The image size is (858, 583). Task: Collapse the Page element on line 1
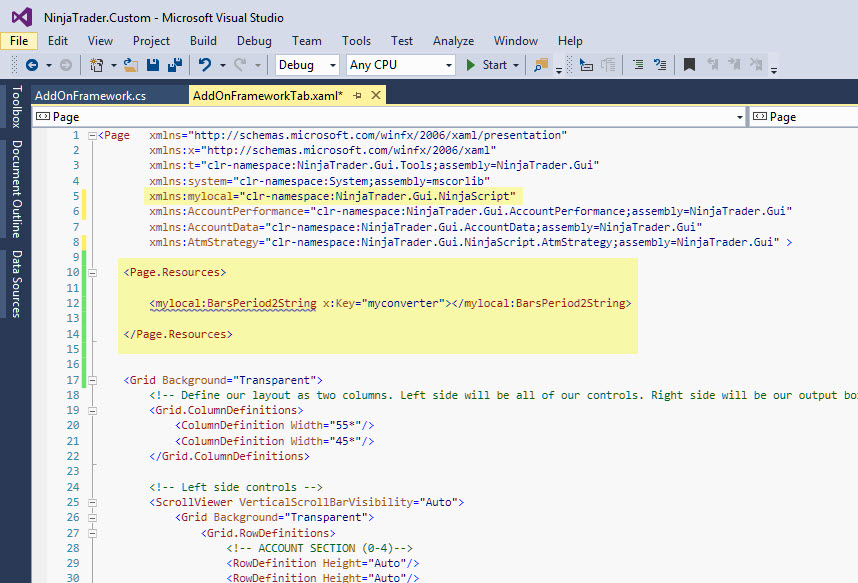92,136
